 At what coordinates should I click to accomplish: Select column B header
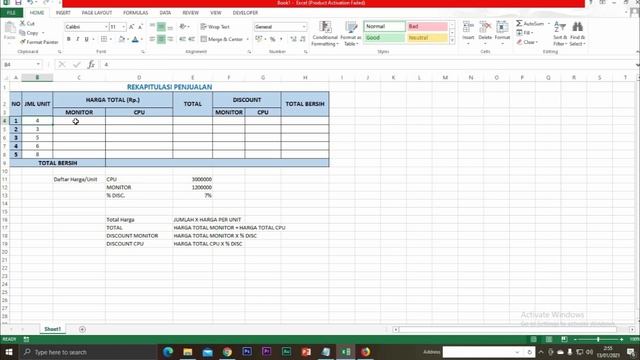pyautogui.click(x=37, y=78)
